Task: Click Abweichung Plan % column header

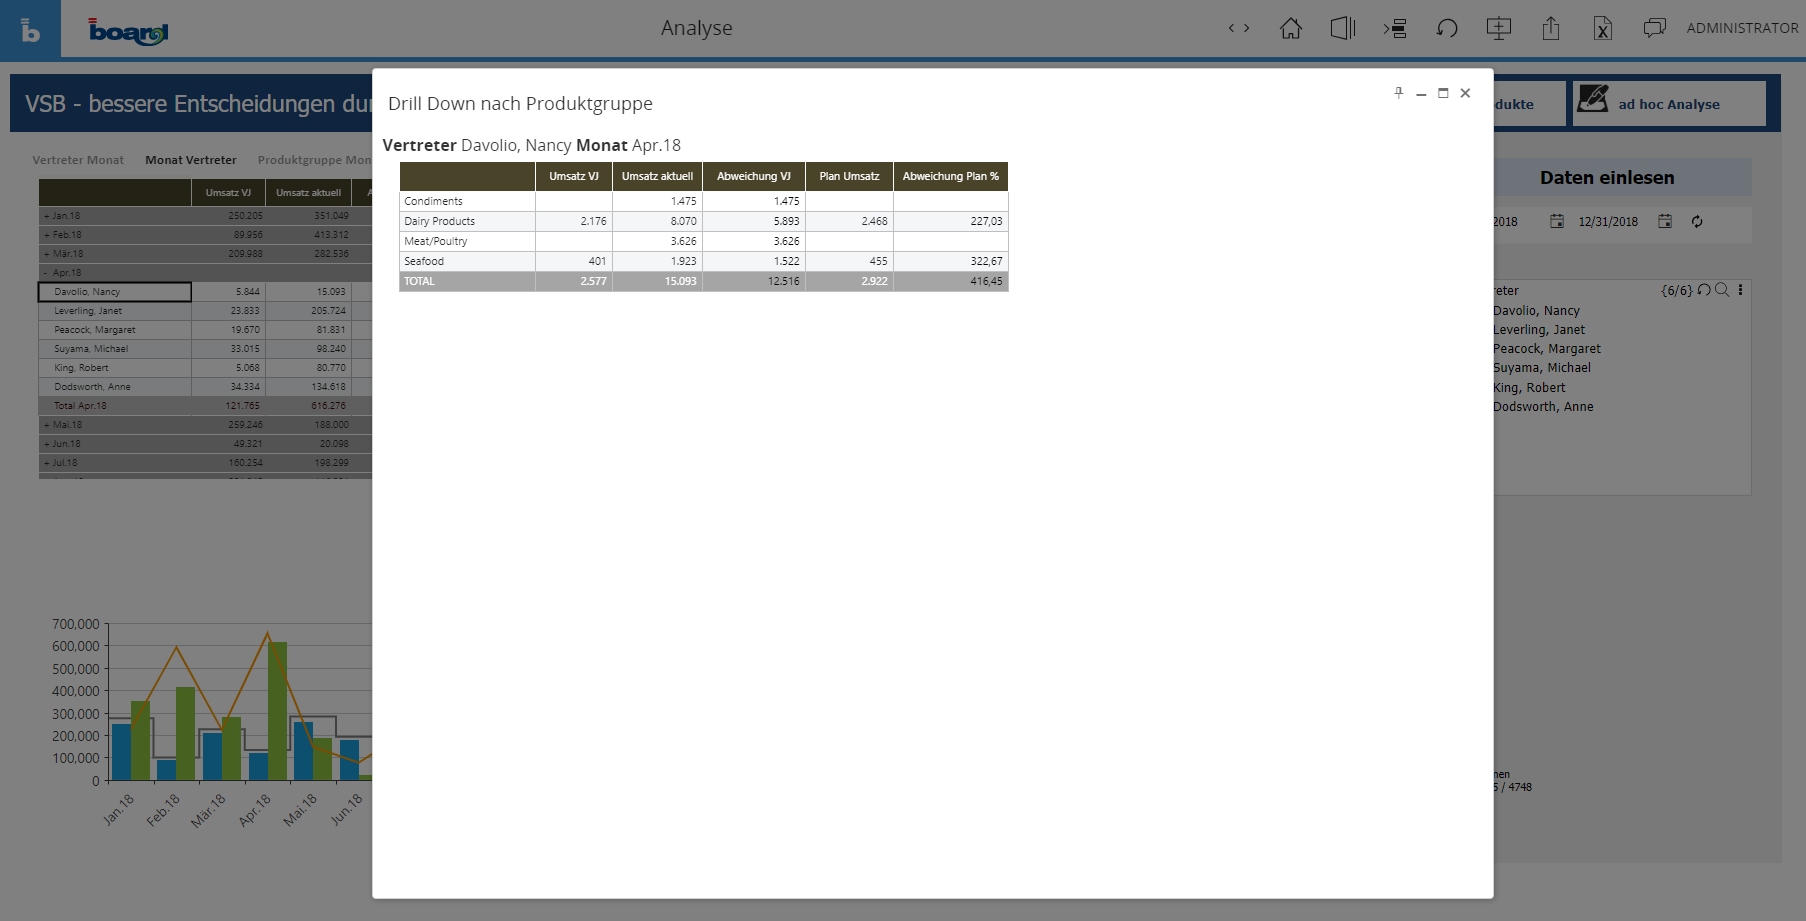Action: [x=951, y=176]
